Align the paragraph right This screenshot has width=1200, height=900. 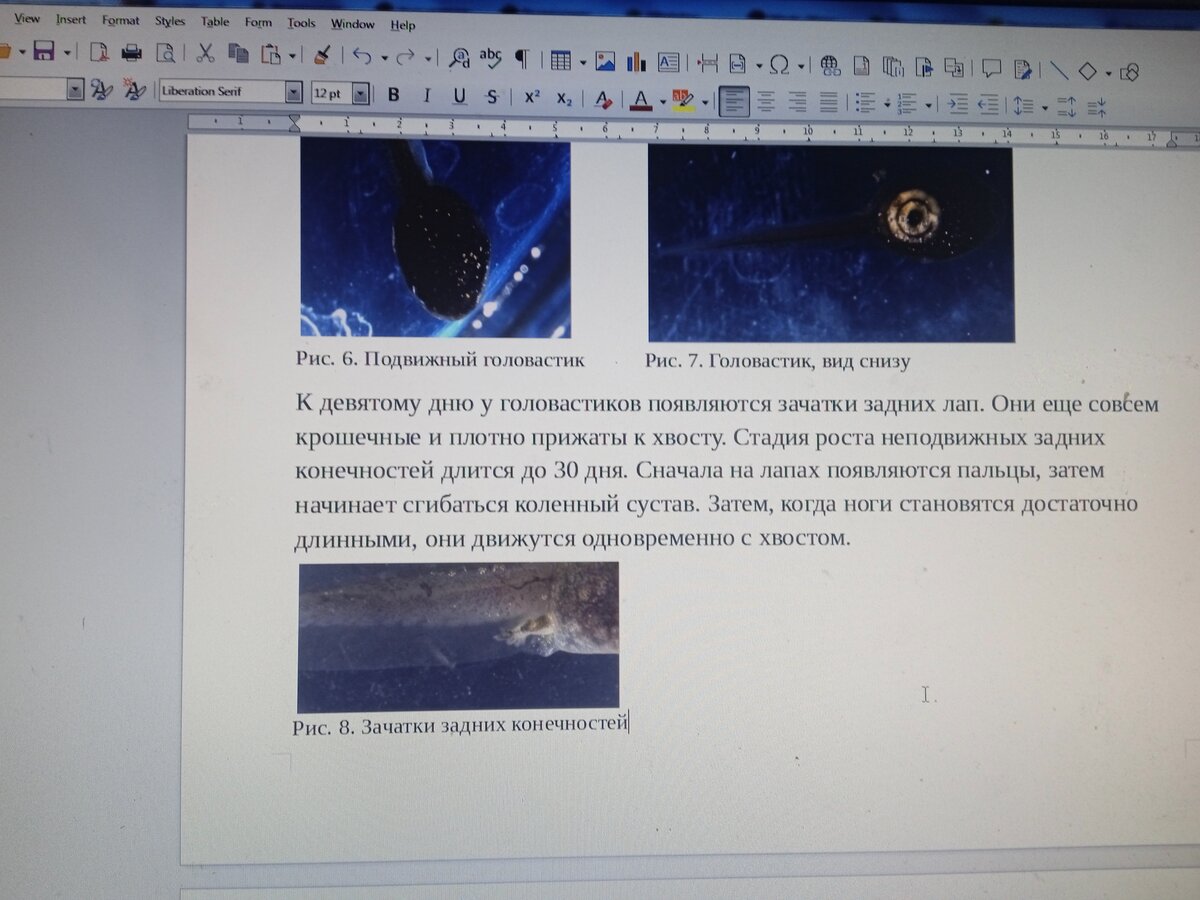click(797, 101)
